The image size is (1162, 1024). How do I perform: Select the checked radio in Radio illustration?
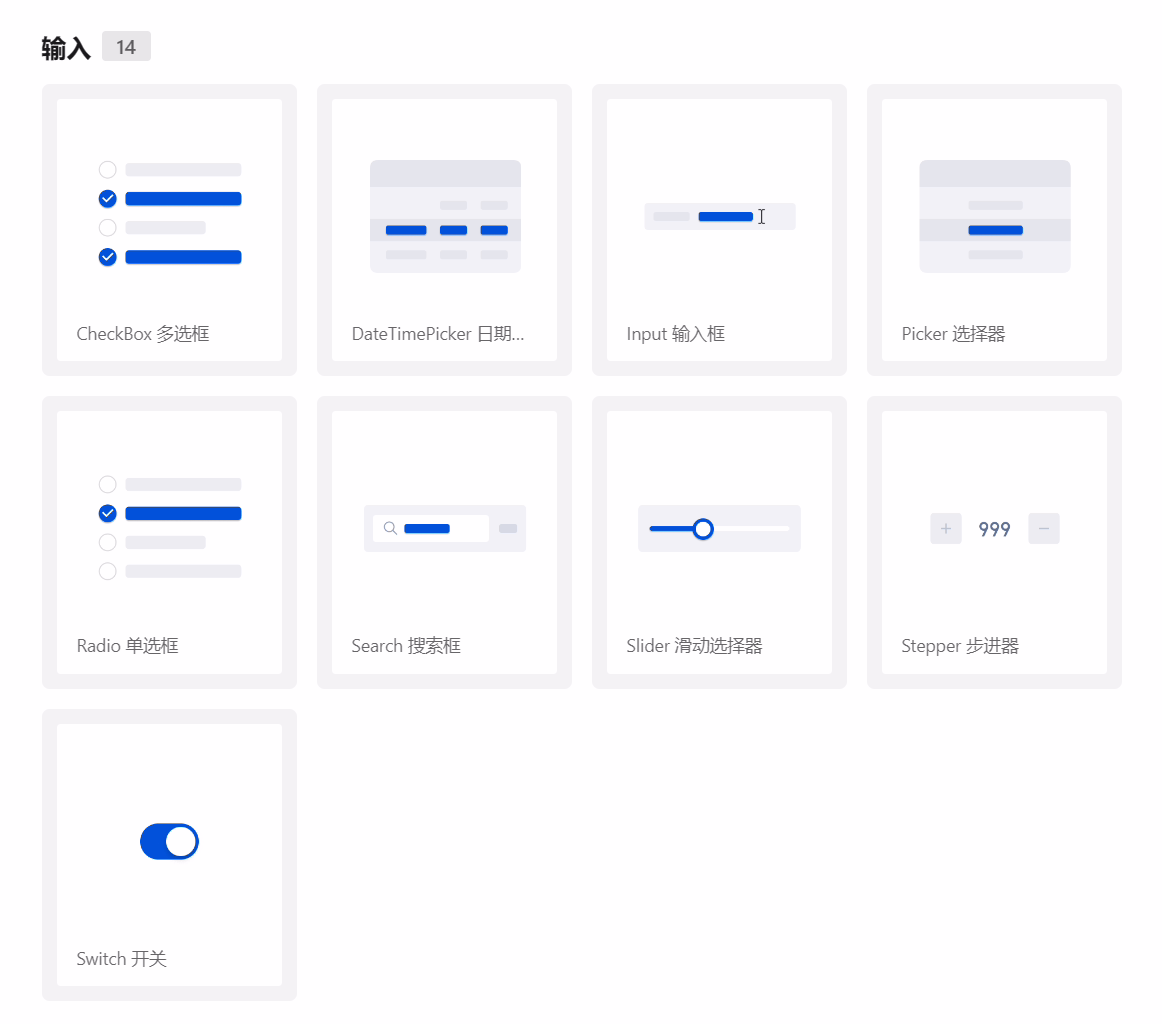(x=108, y=513)
